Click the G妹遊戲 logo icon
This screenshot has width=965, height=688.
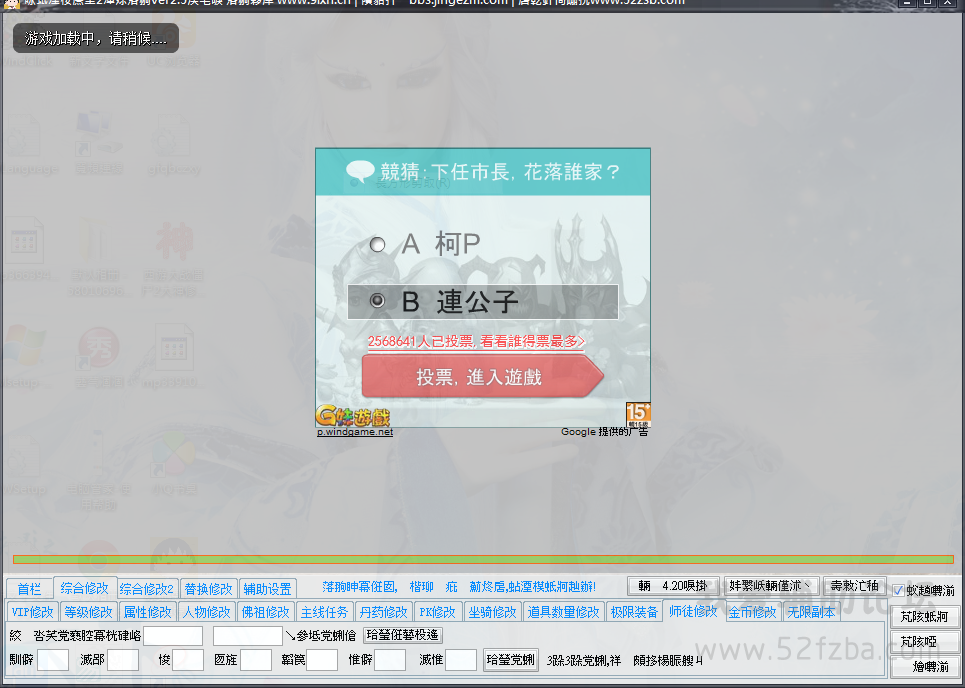point(353,416)
